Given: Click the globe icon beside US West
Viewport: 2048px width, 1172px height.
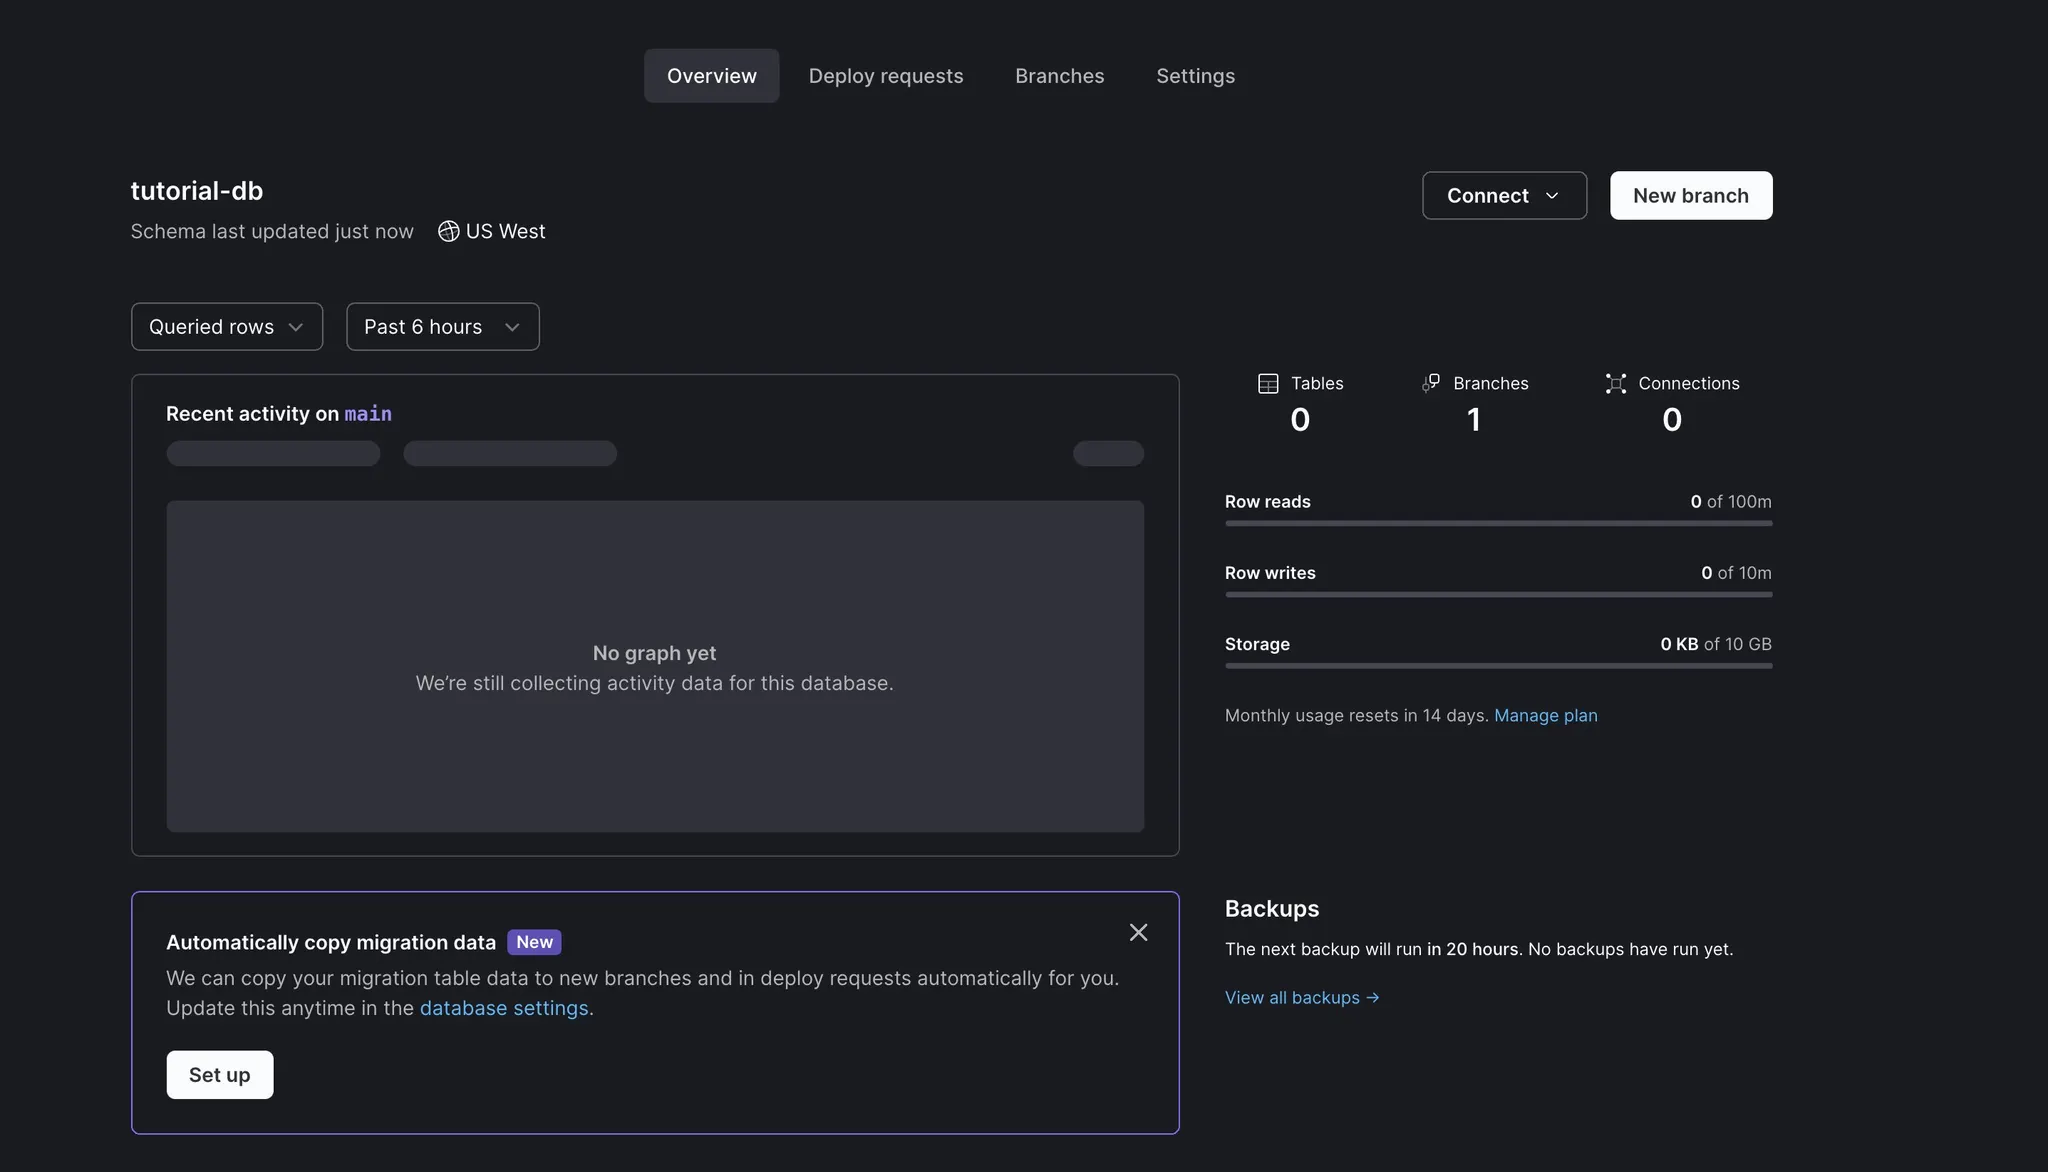Looking at the screenshot, I should point(448,231).
